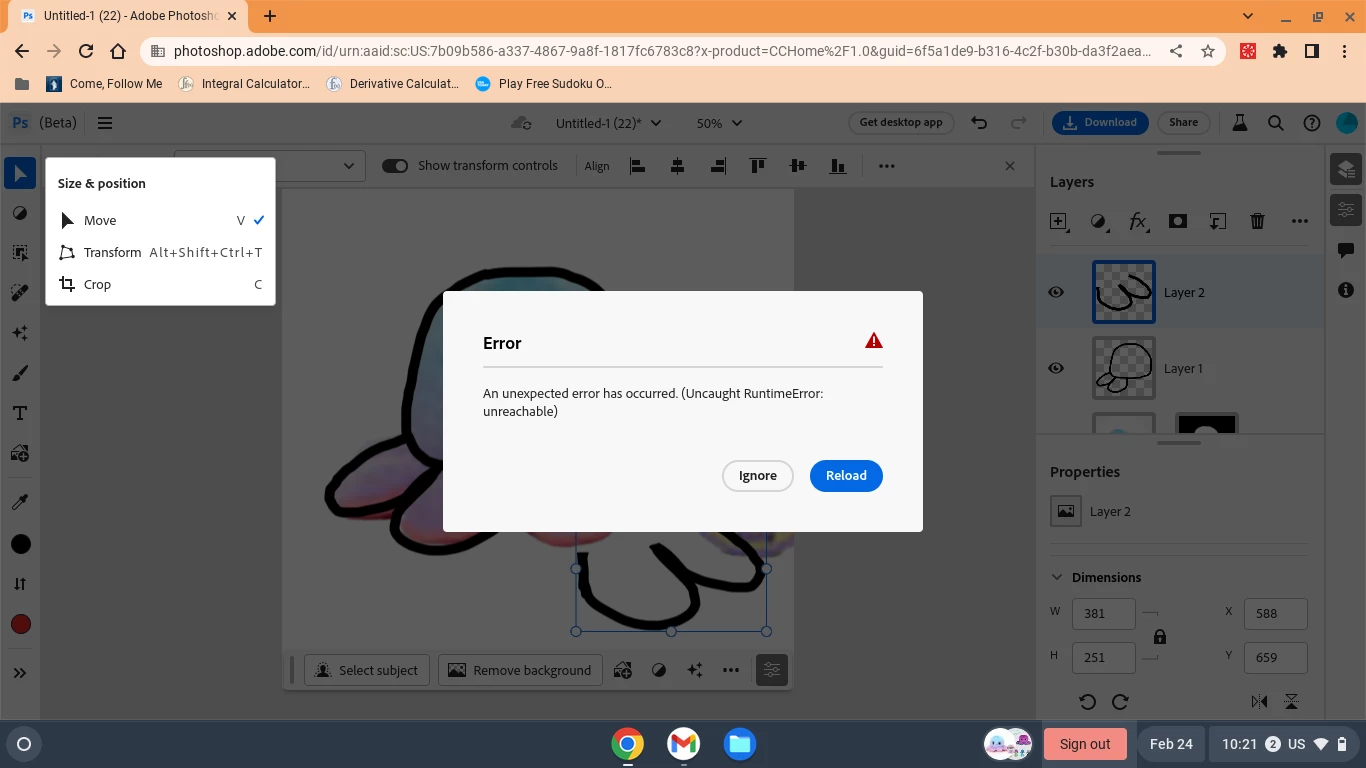Choose Move in Size & position menu

click(x=160, y=220)
